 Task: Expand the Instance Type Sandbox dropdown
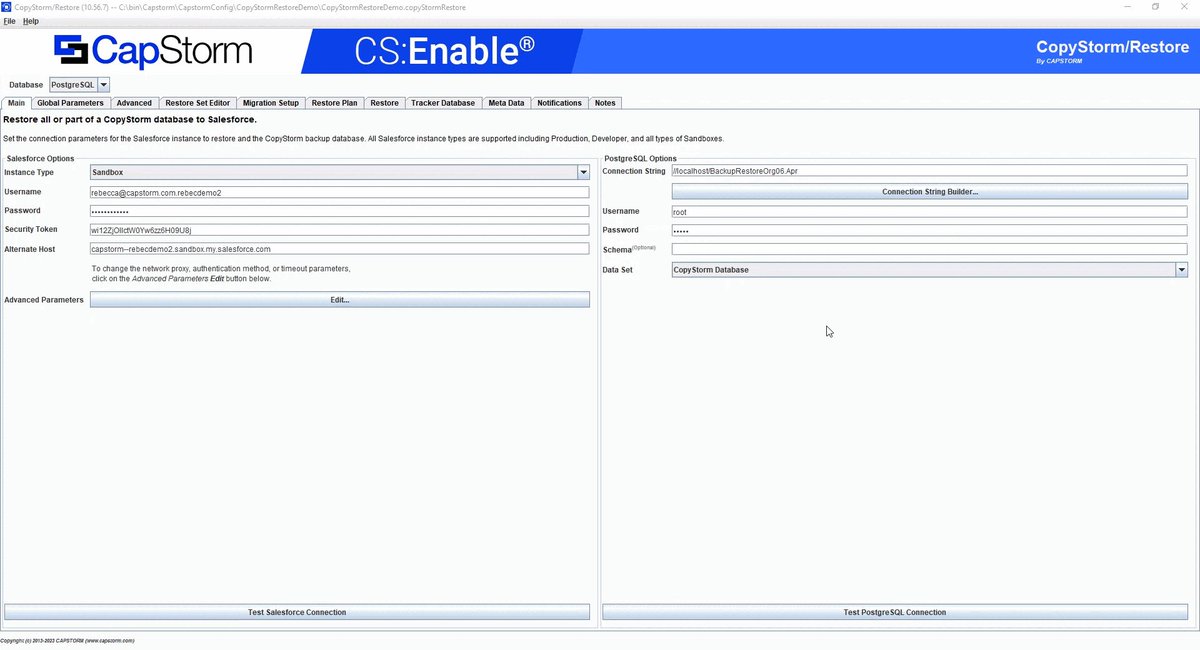[x=340, y=172]
